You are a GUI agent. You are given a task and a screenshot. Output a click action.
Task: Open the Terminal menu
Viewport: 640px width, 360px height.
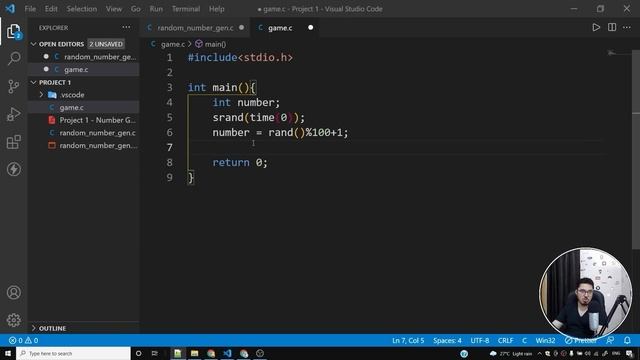[186, 9]
